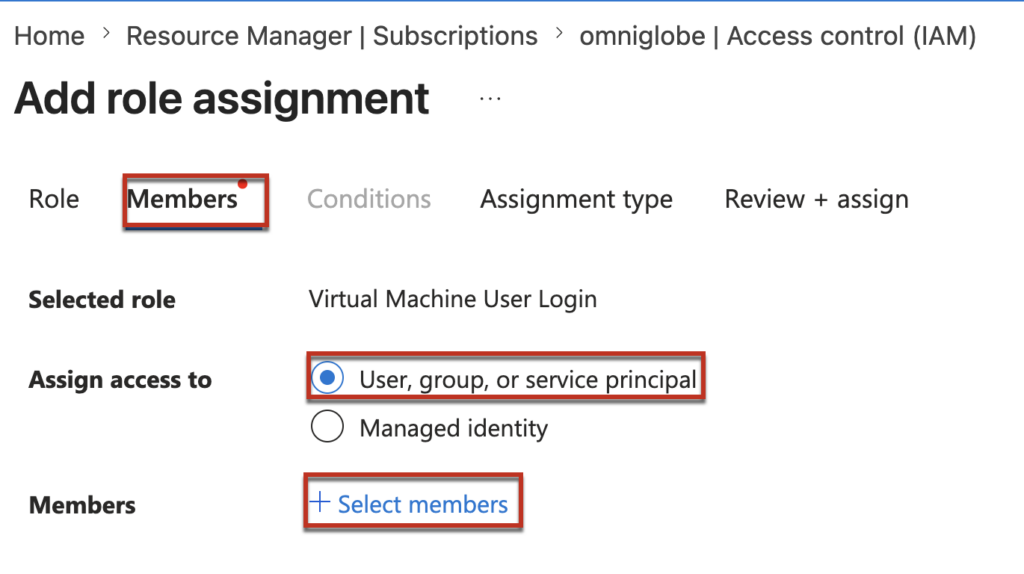The width and height of the screenshot is (1024, 574).
Task: Select User, group, or service principal option
Action: tap(326, 379)
